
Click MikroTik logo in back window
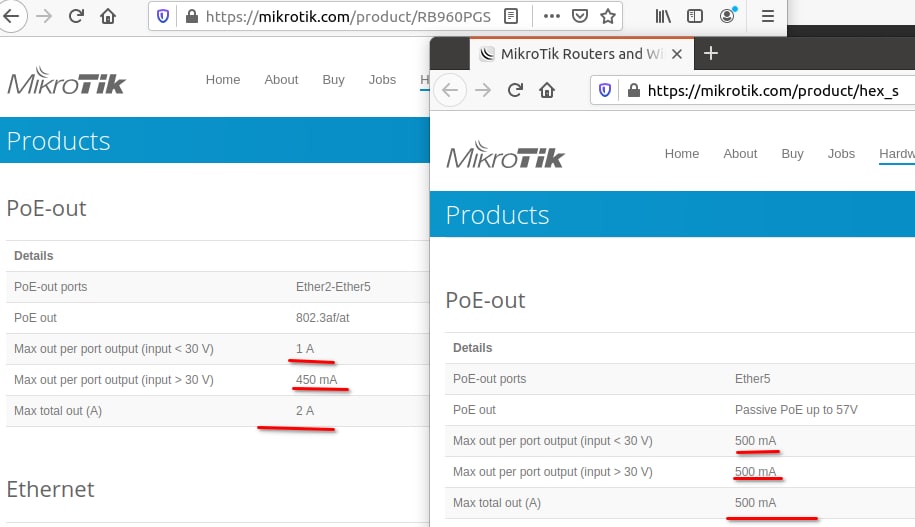click(x=67, y=81)
